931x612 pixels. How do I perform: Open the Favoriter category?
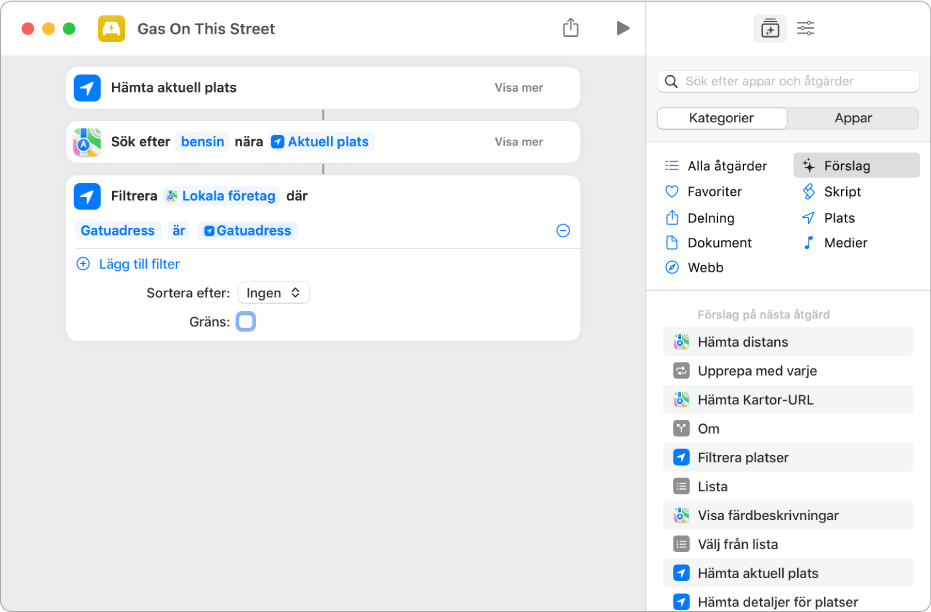(714, 192)
